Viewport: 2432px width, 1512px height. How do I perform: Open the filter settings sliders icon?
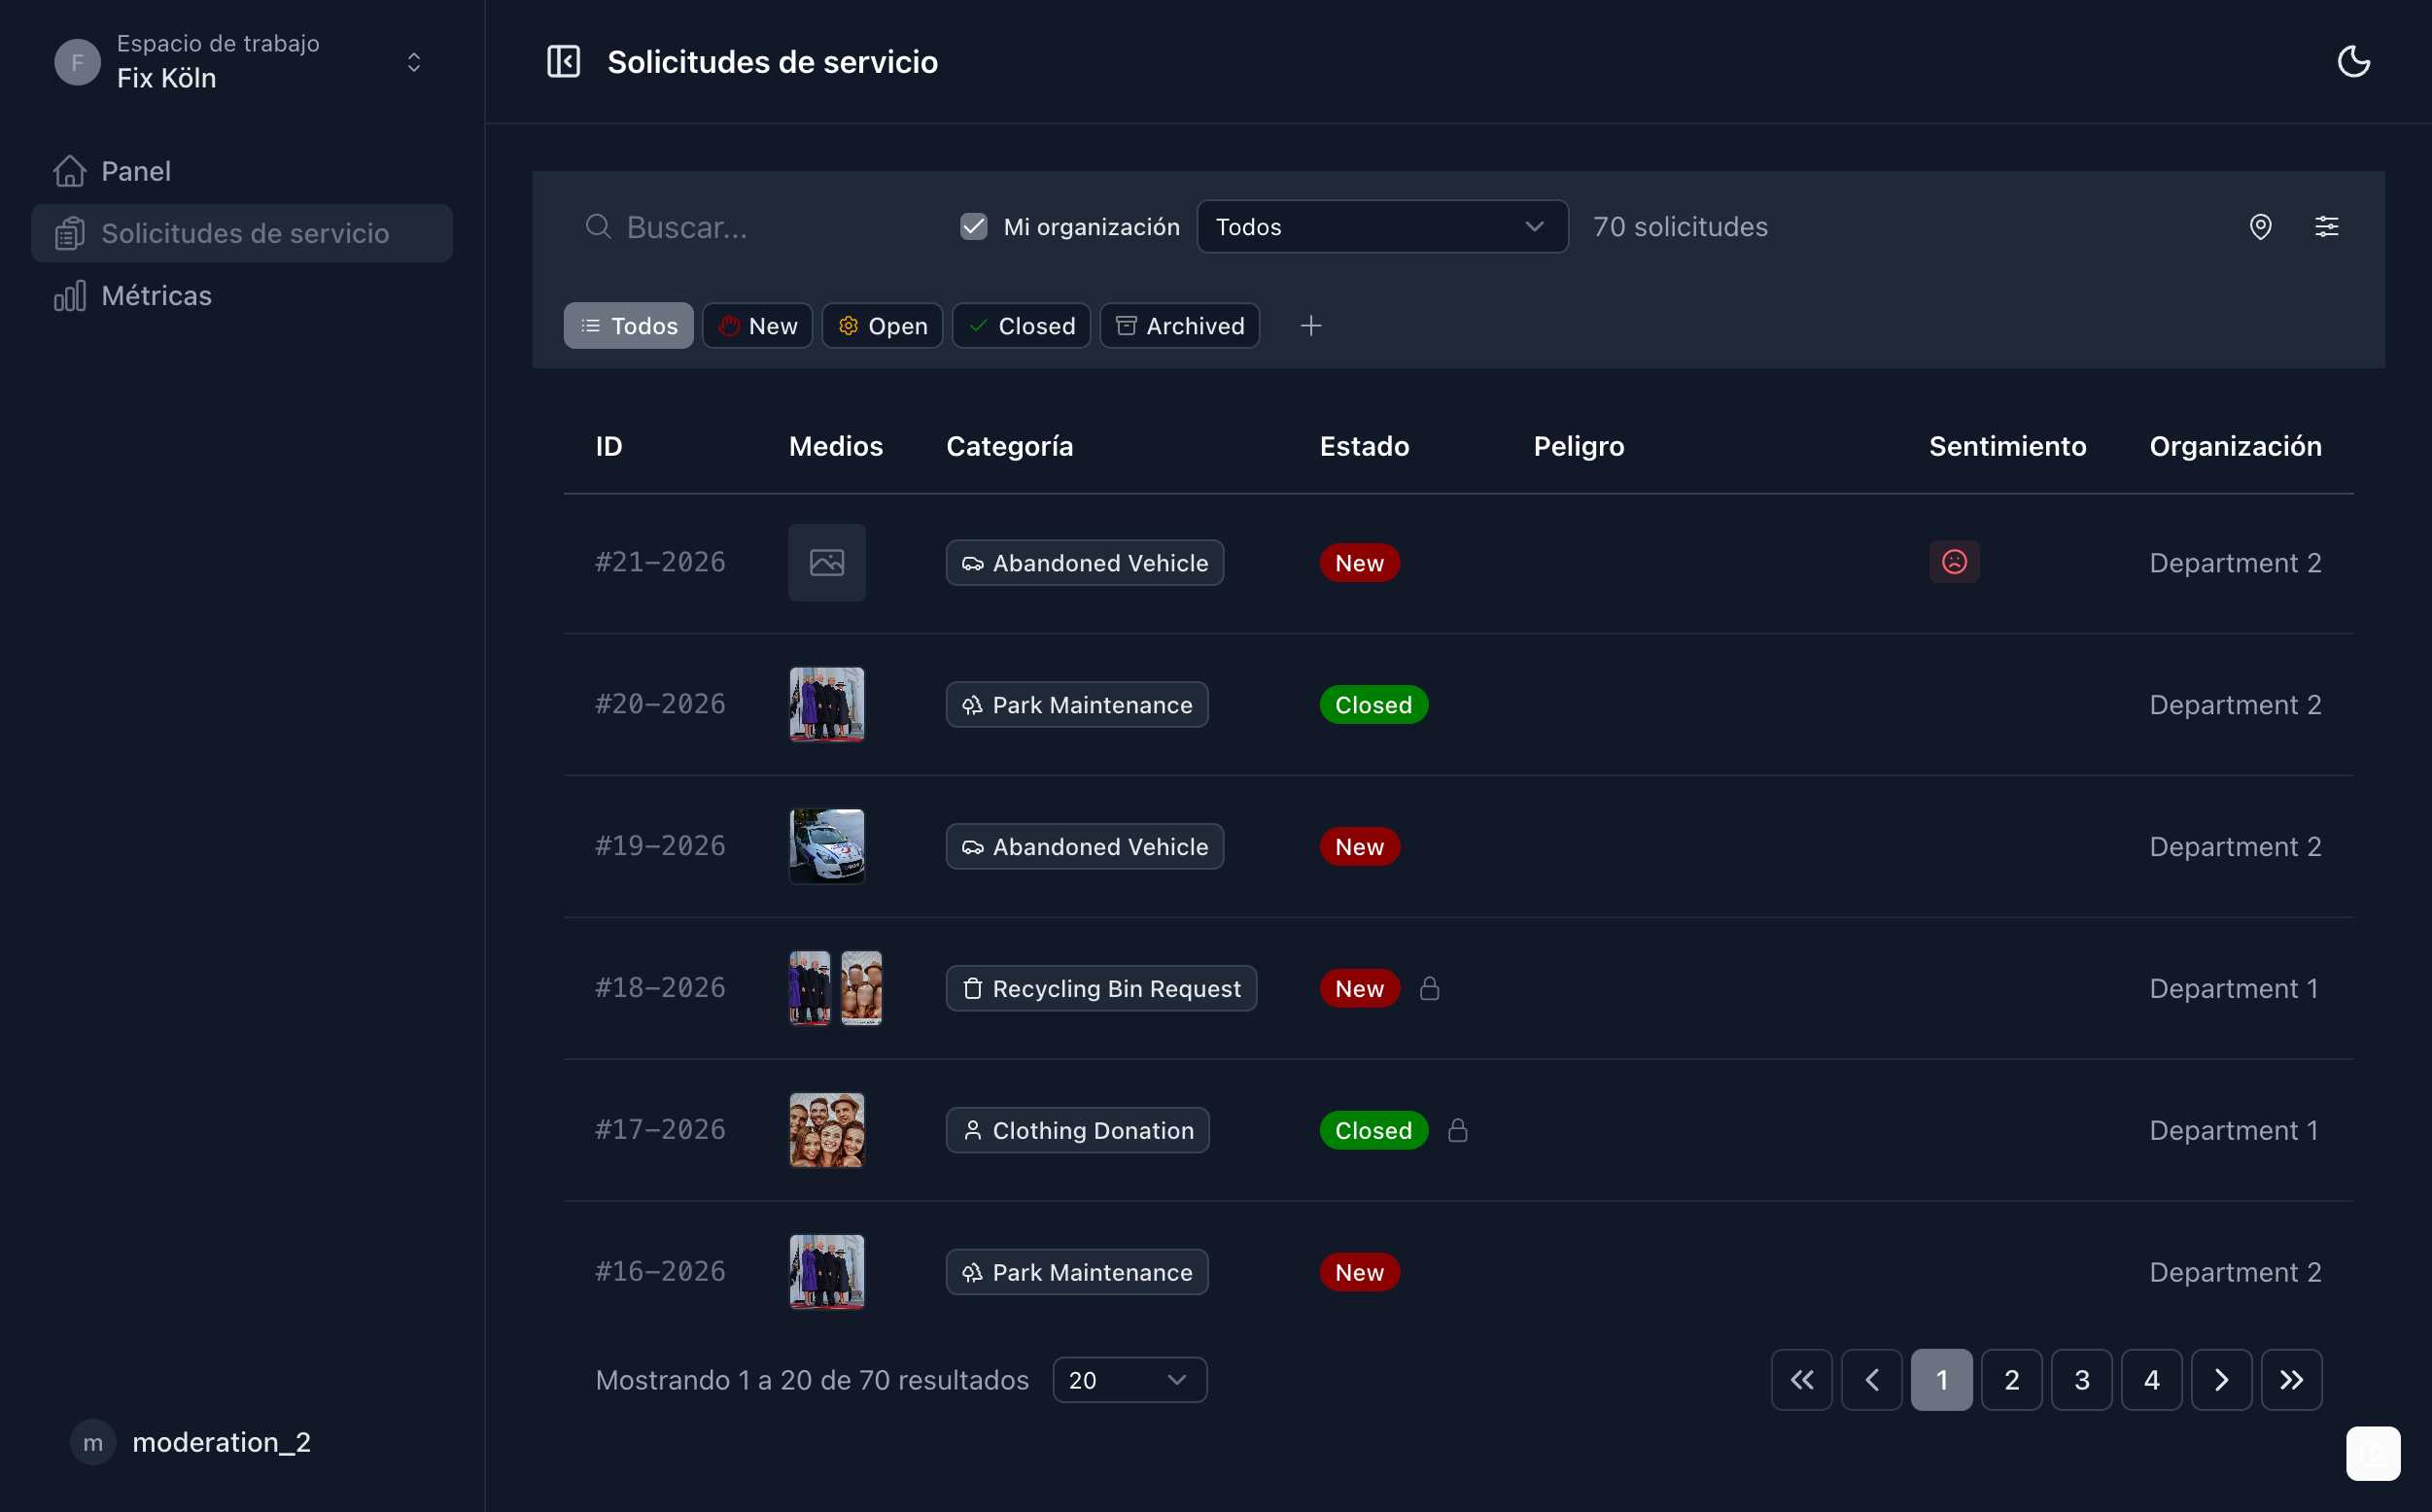[x=2328, y=226]
